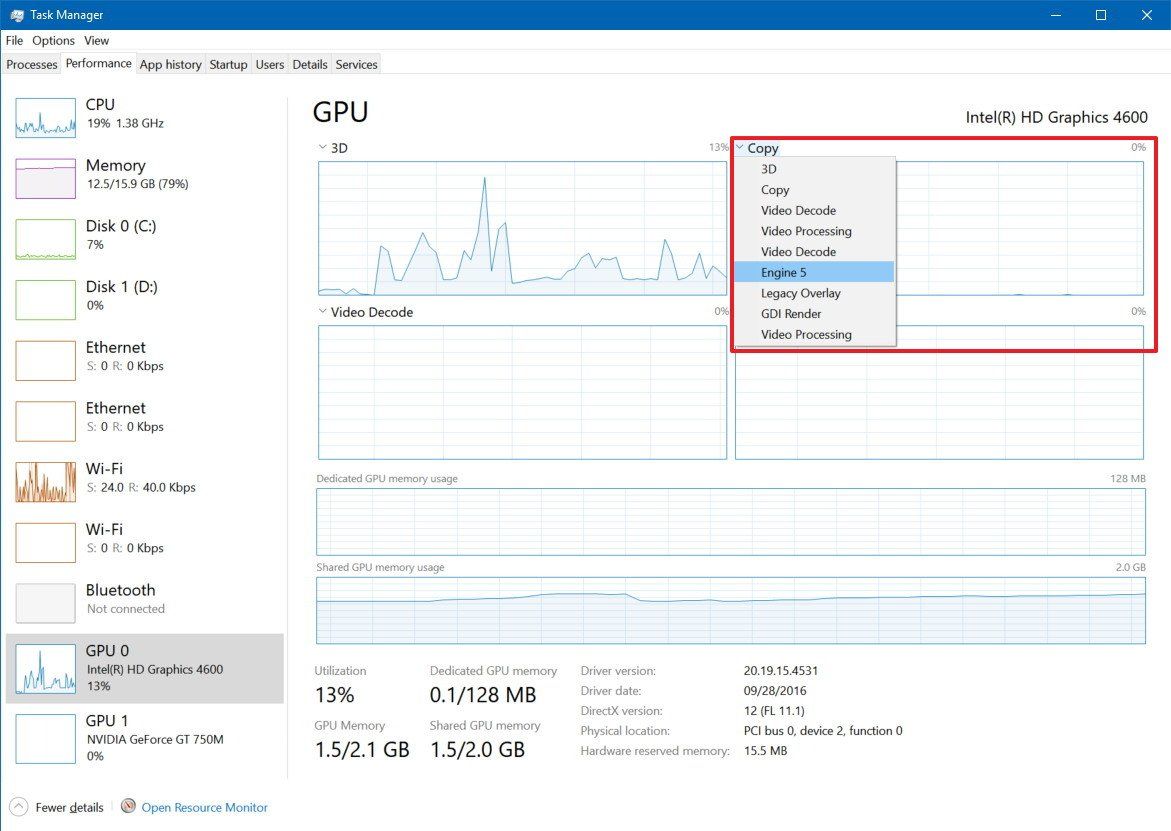The height and width of the screenshot is (831, 1171).
Task: Click the Memory usage icon in the sidebar
Action: (x=44, y=178)
